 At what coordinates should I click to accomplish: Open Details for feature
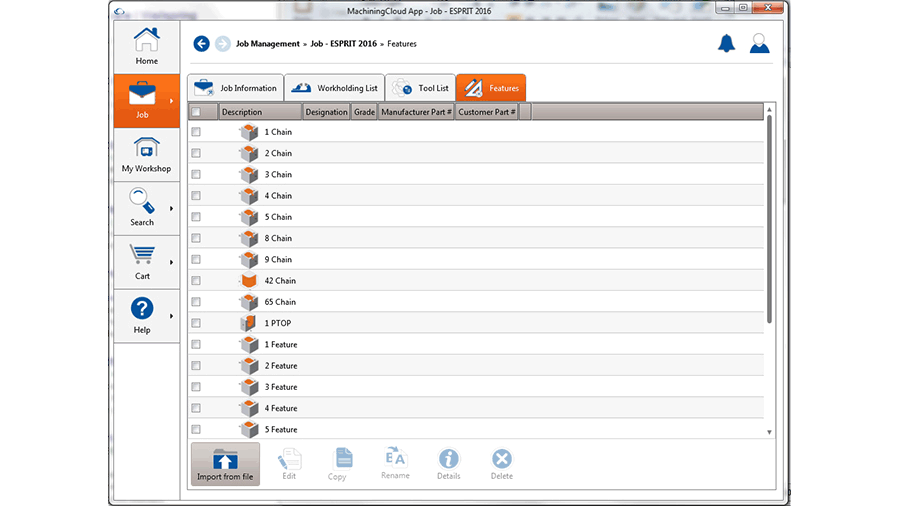pyautogui.click(x=448, y=464)
